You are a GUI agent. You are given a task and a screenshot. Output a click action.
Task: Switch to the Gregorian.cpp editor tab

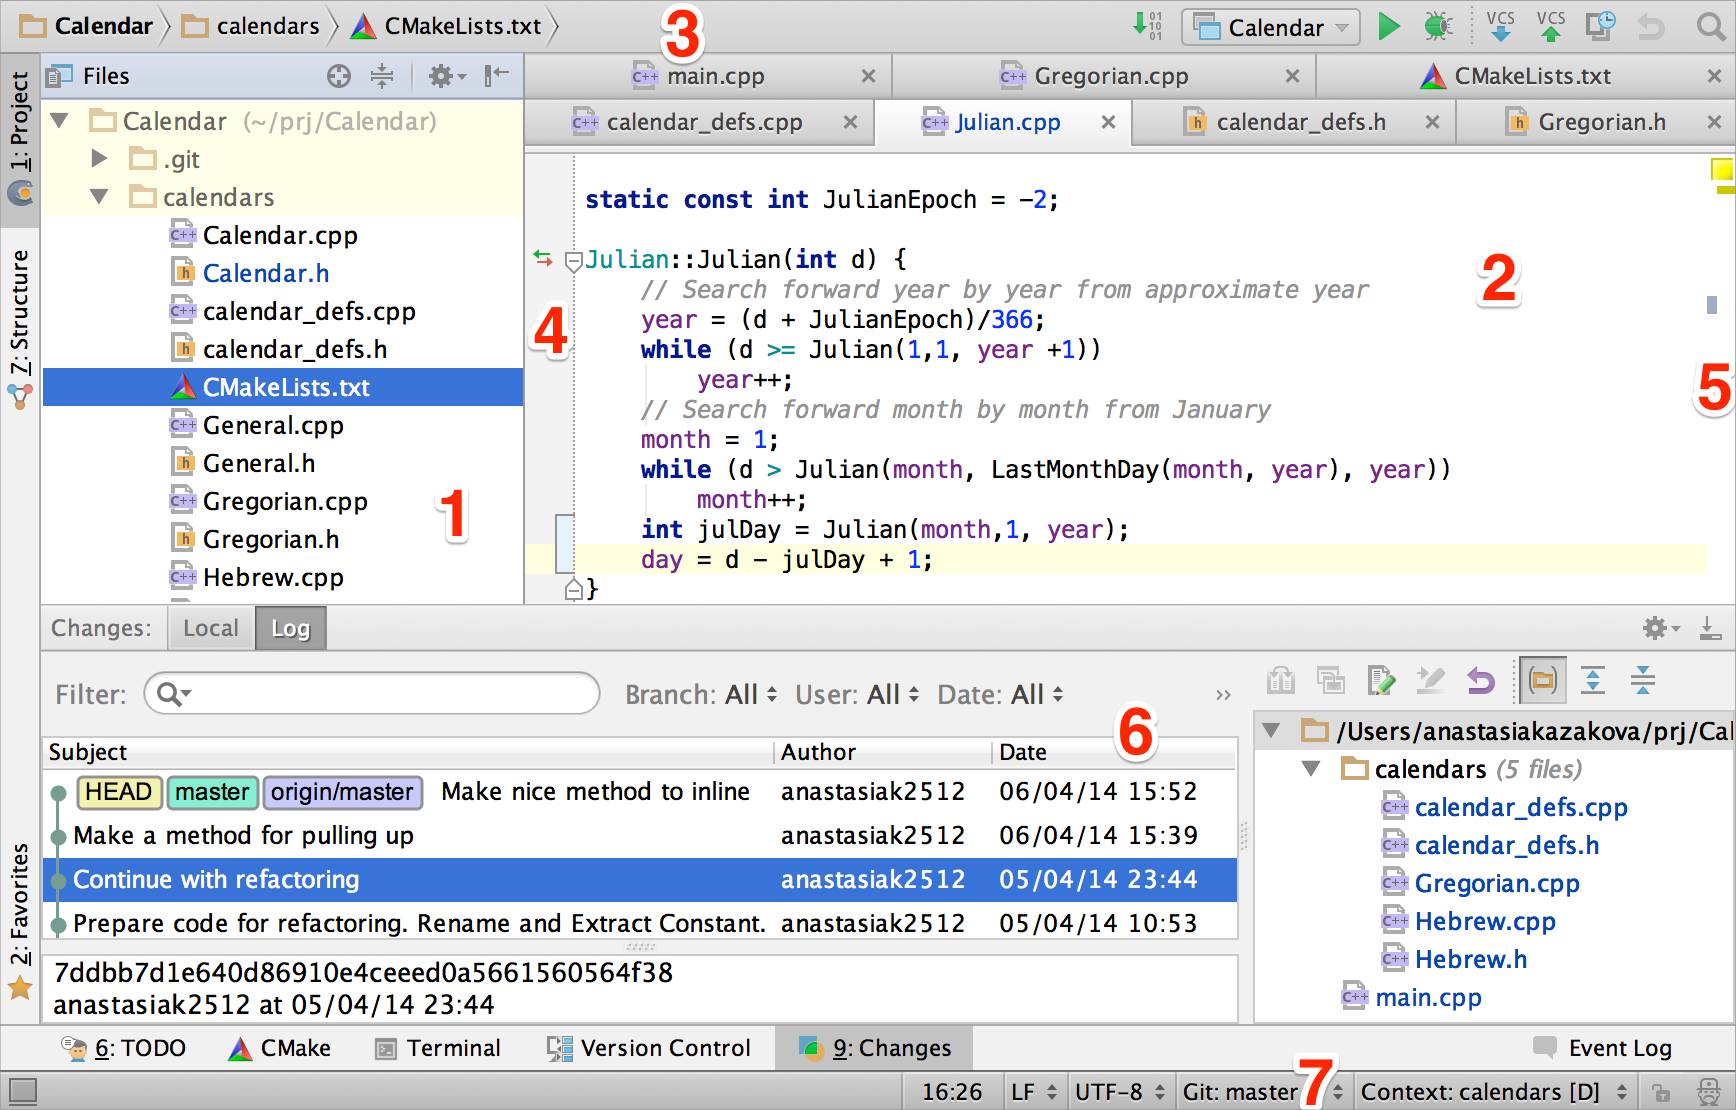pos(1110,76)
